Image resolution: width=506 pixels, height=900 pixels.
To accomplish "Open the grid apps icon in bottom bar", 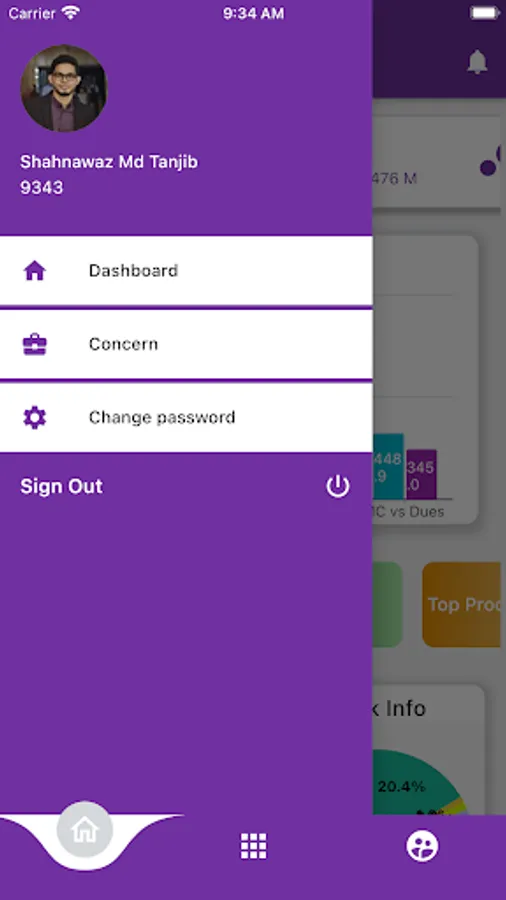I will 254,846.
